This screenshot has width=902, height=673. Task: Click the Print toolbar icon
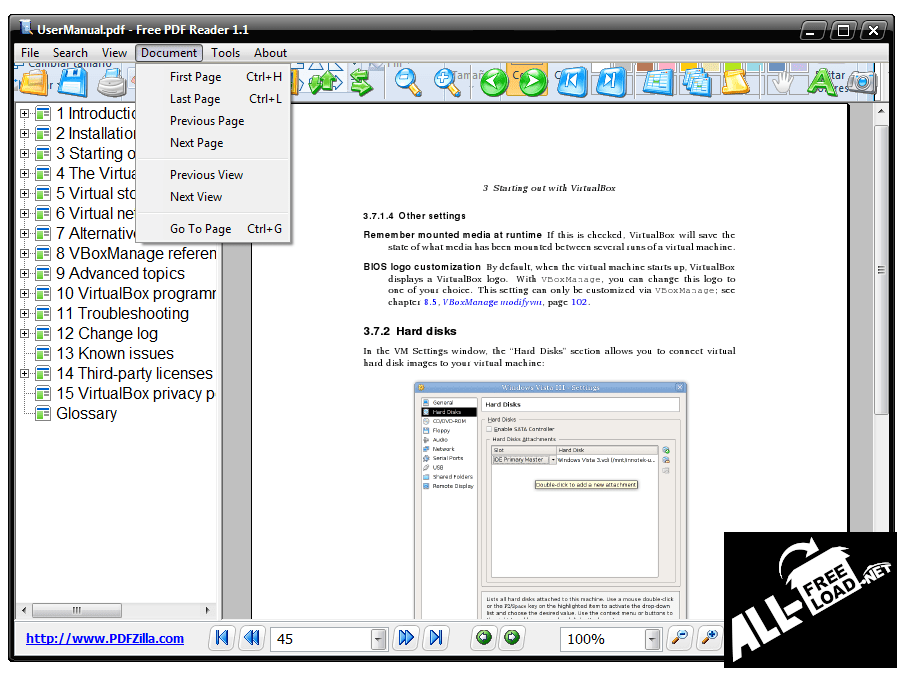point(112,83)
